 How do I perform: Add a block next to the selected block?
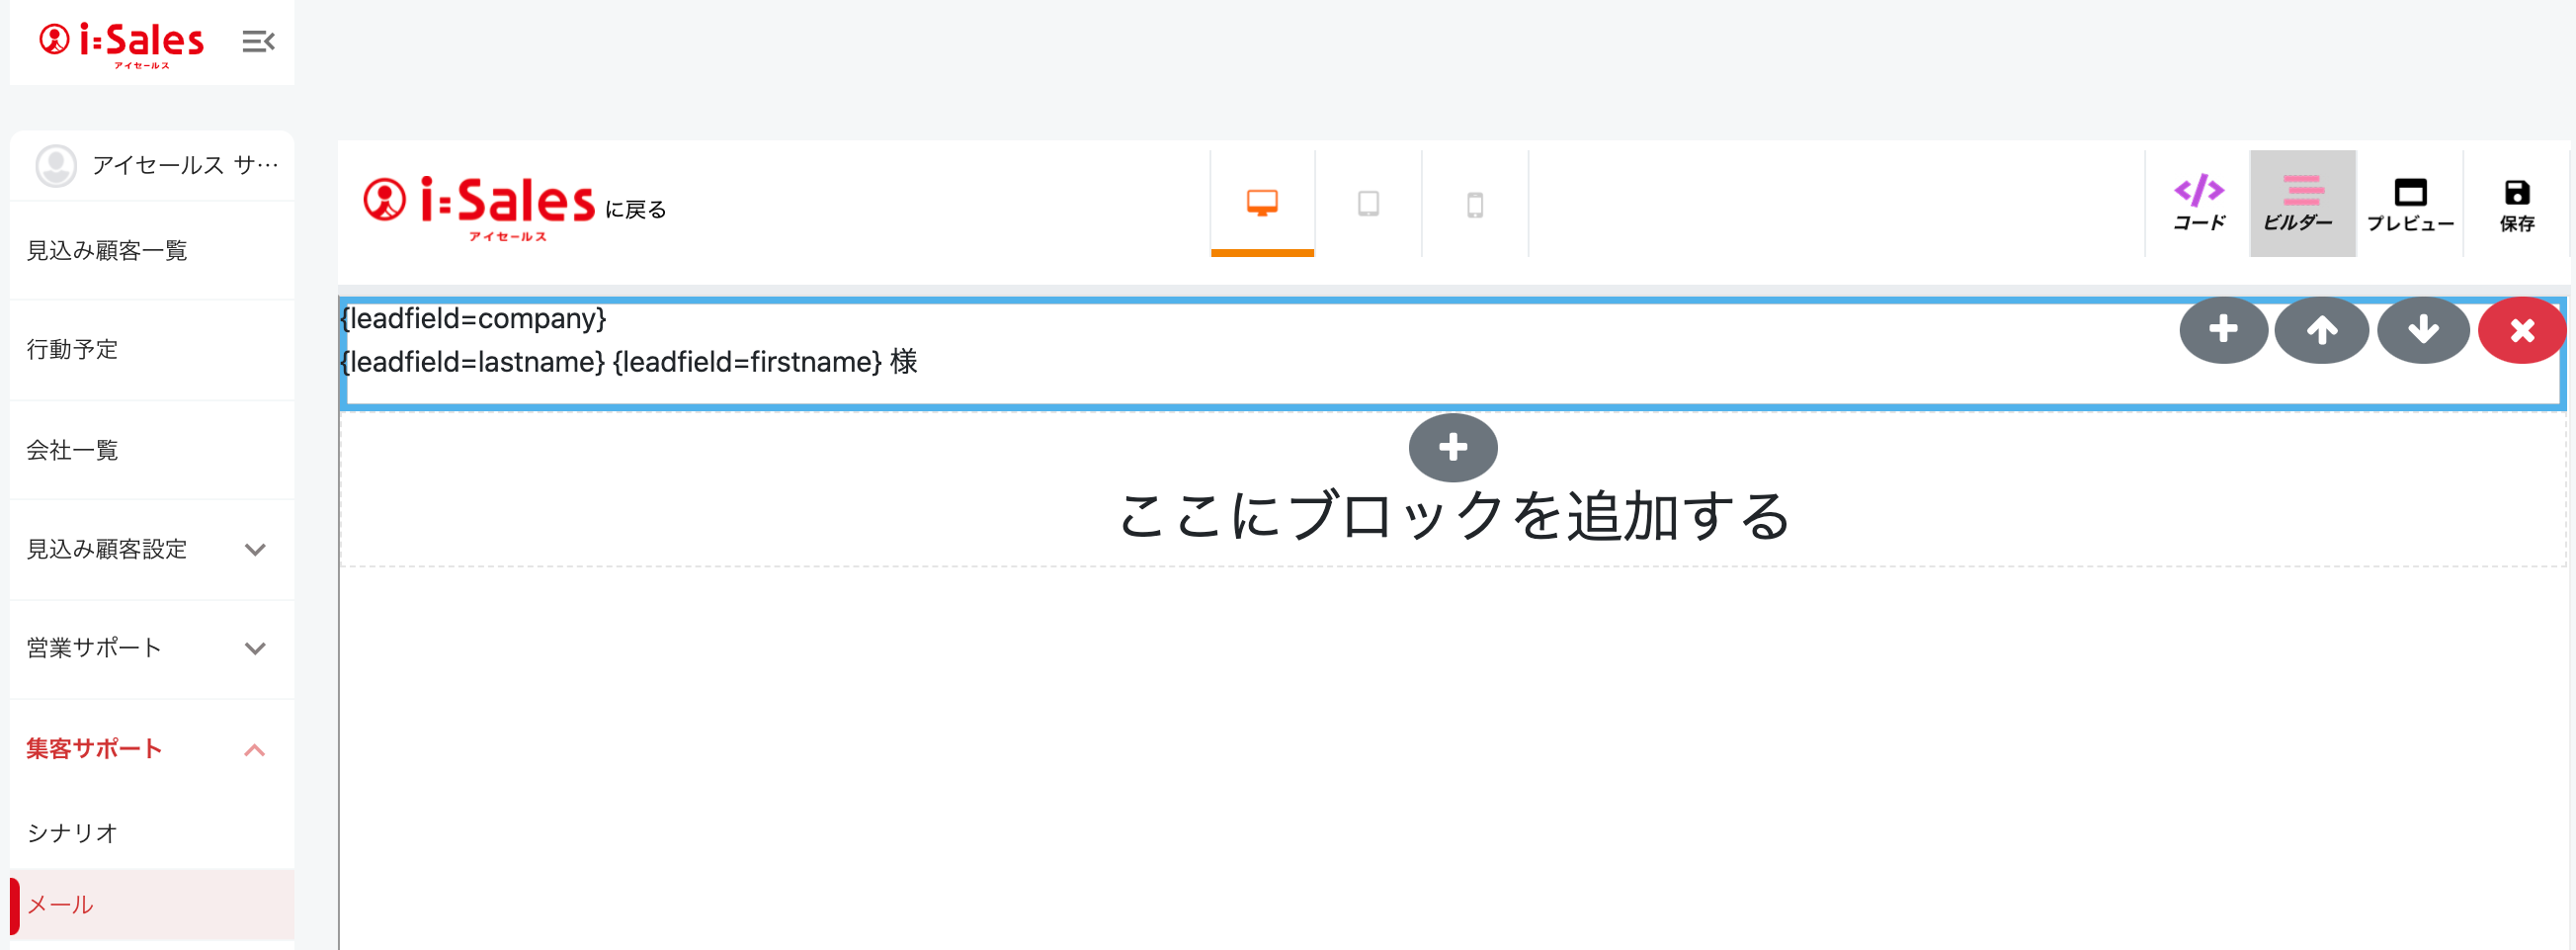click(x=2223, y=329)
